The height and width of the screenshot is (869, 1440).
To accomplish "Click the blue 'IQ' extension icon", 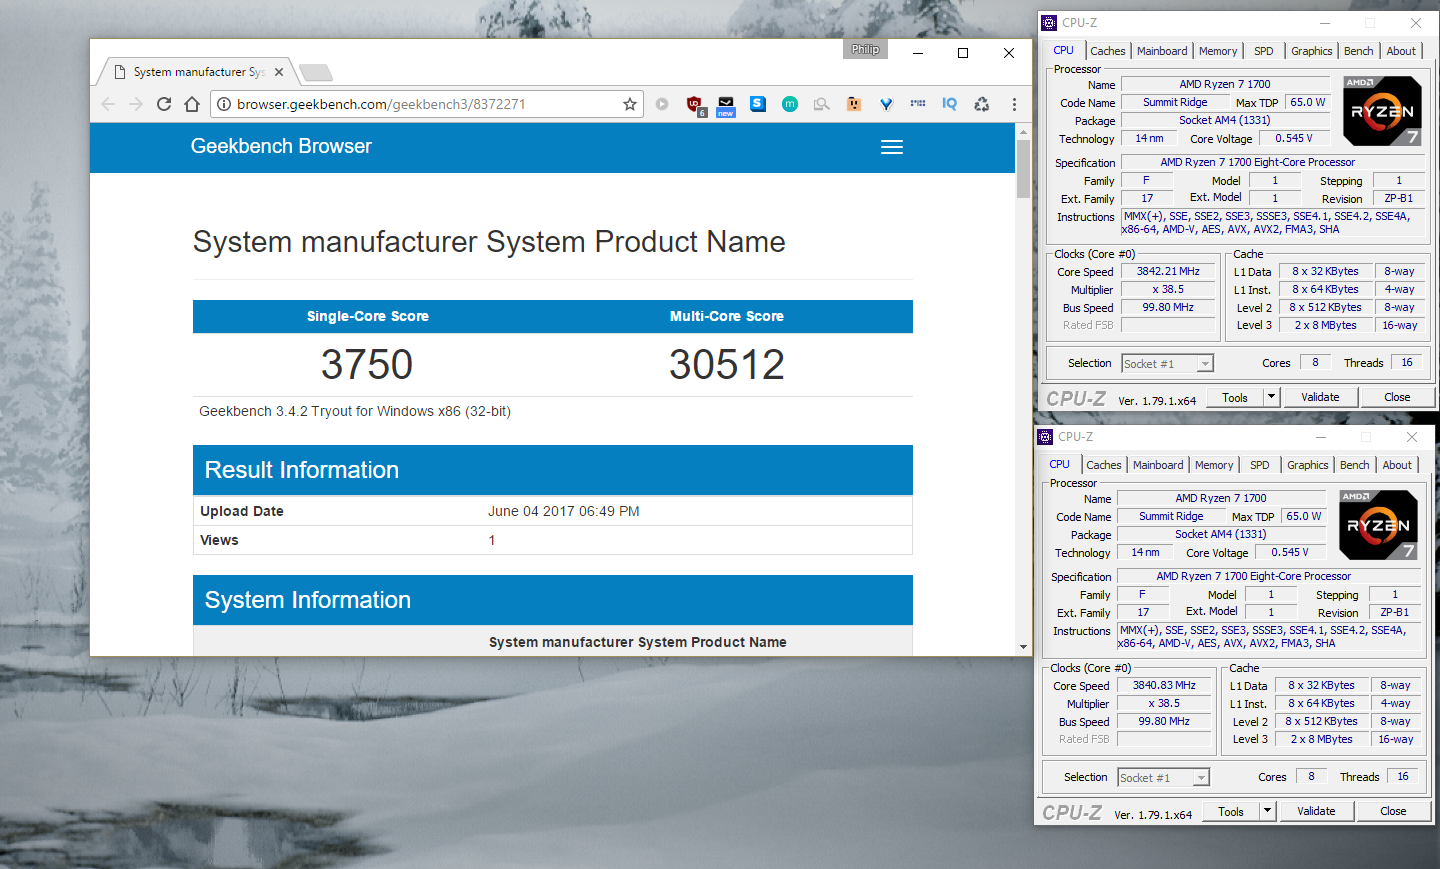I will [950, 104].
